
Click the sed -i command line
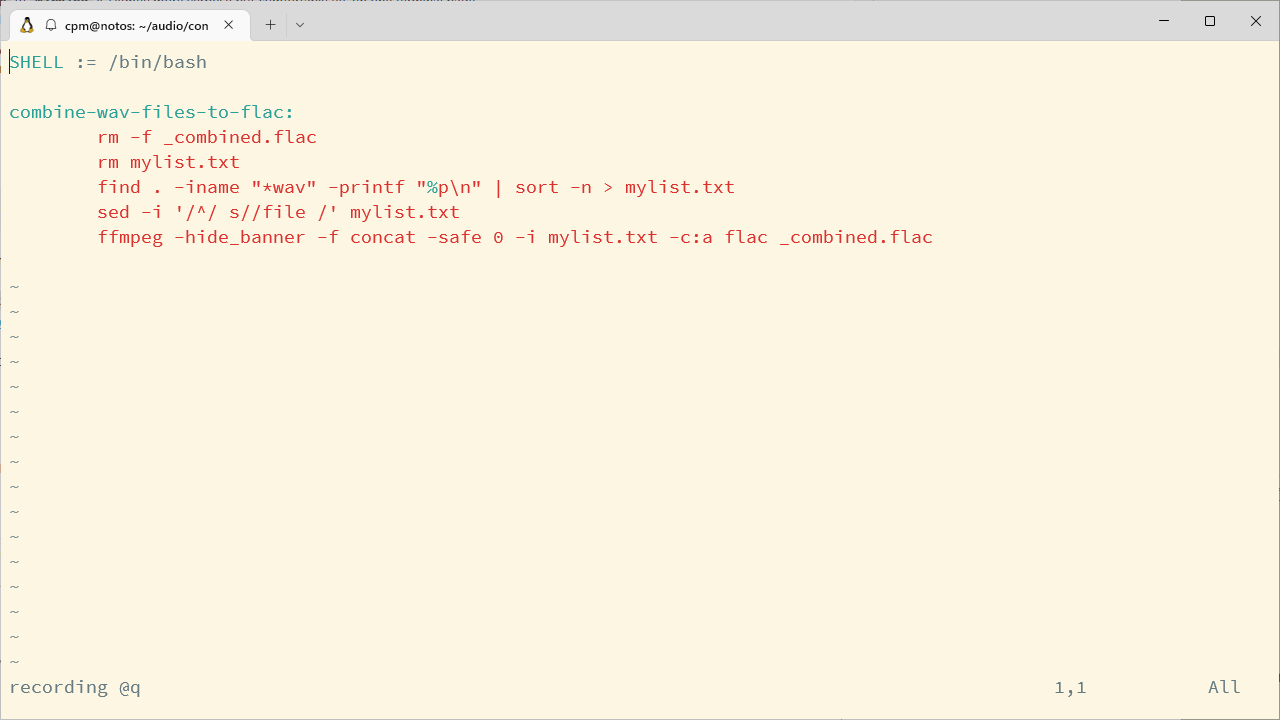click(x=279, y=212)
